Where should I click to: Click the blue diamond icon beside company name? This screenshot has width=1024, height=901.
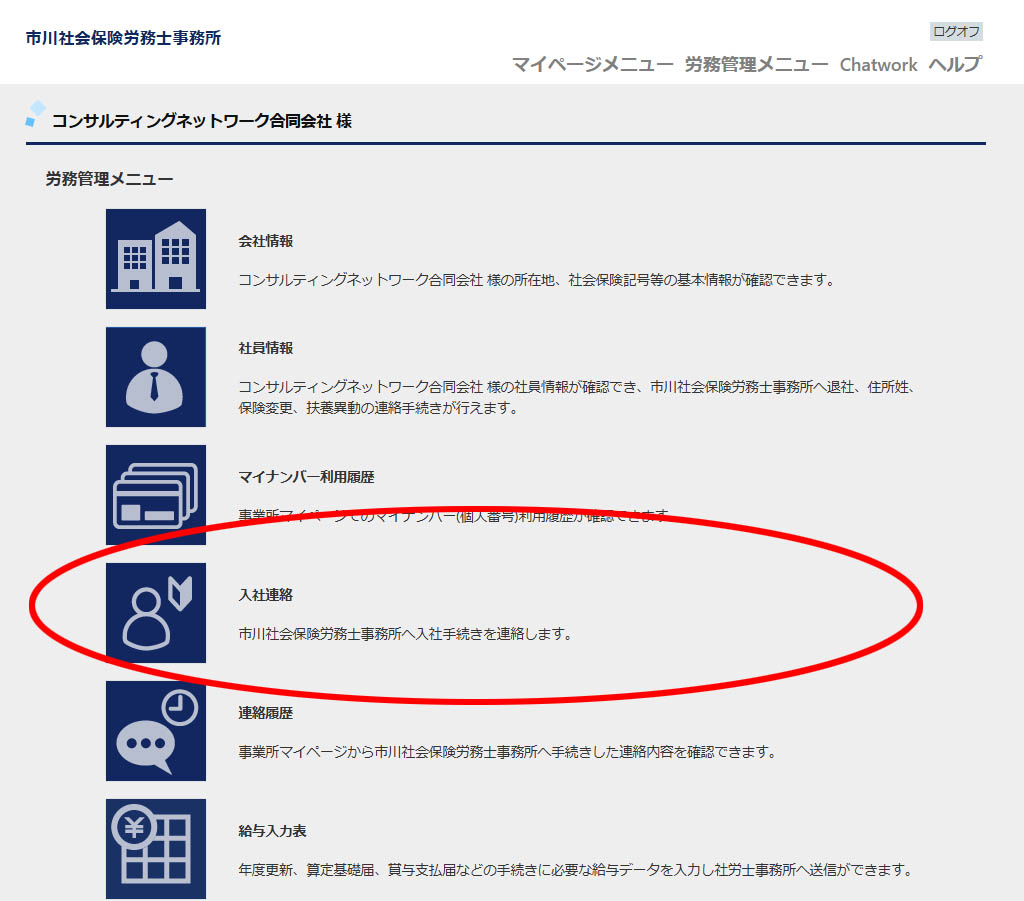click(x=36, y=114)
